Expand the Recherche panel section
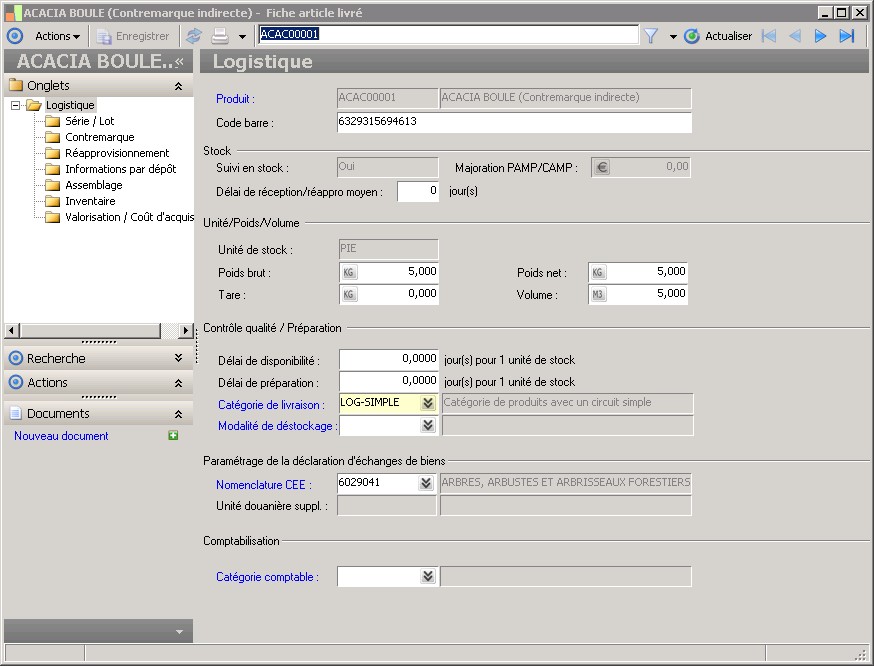 (x=178, y=358)
